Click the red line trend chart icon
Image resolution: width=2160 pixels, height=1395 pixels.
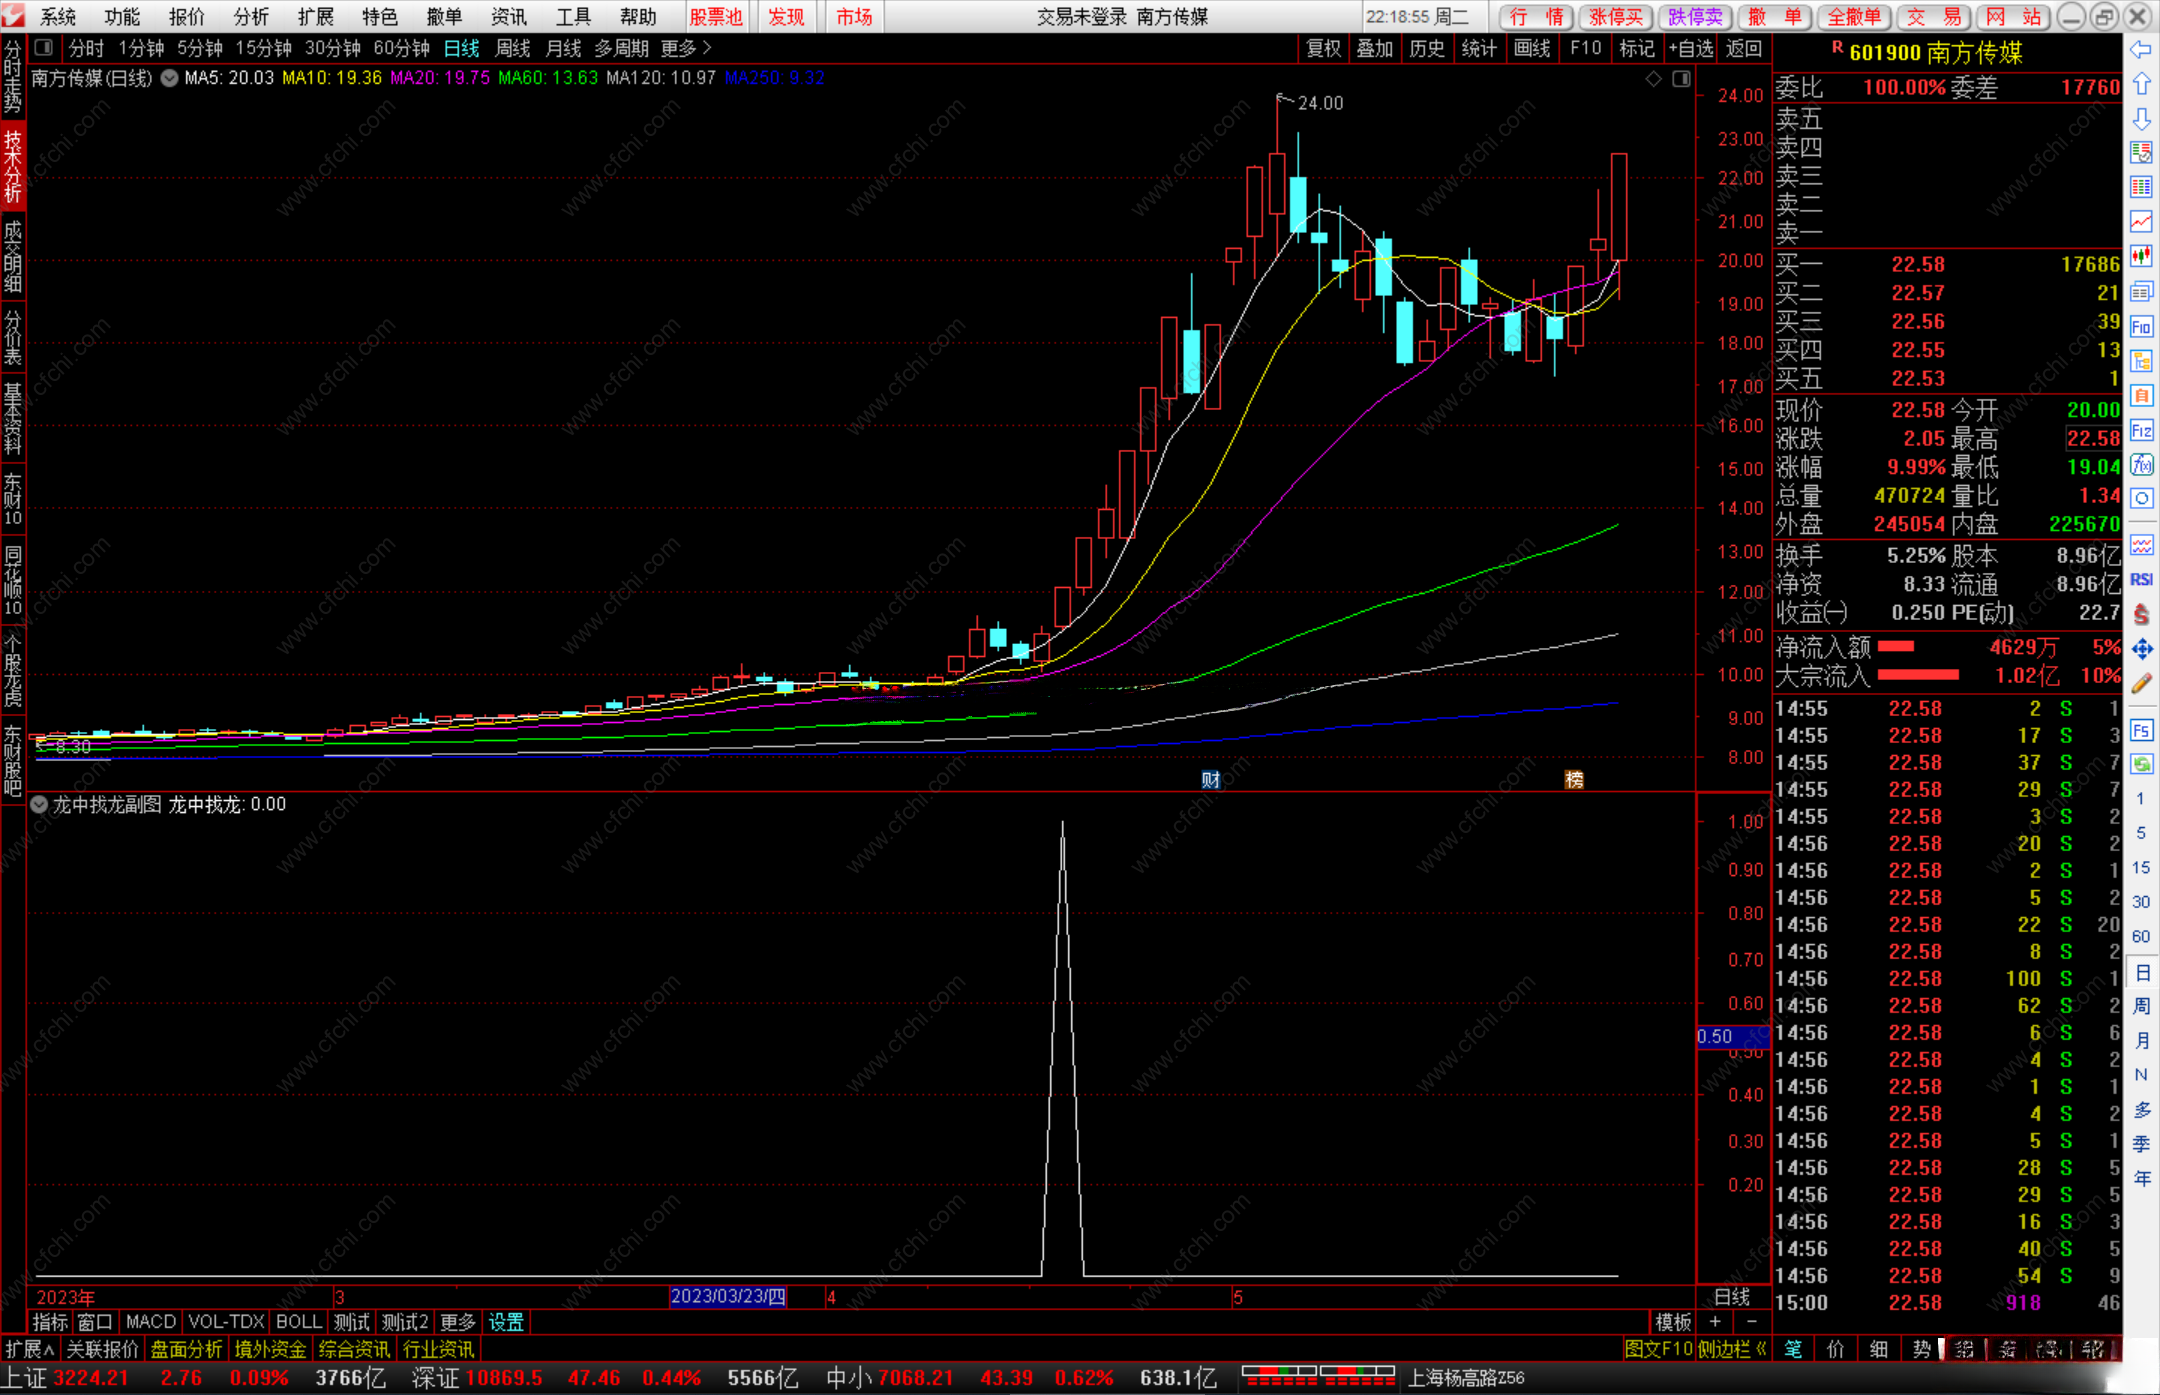[2141, 222]
